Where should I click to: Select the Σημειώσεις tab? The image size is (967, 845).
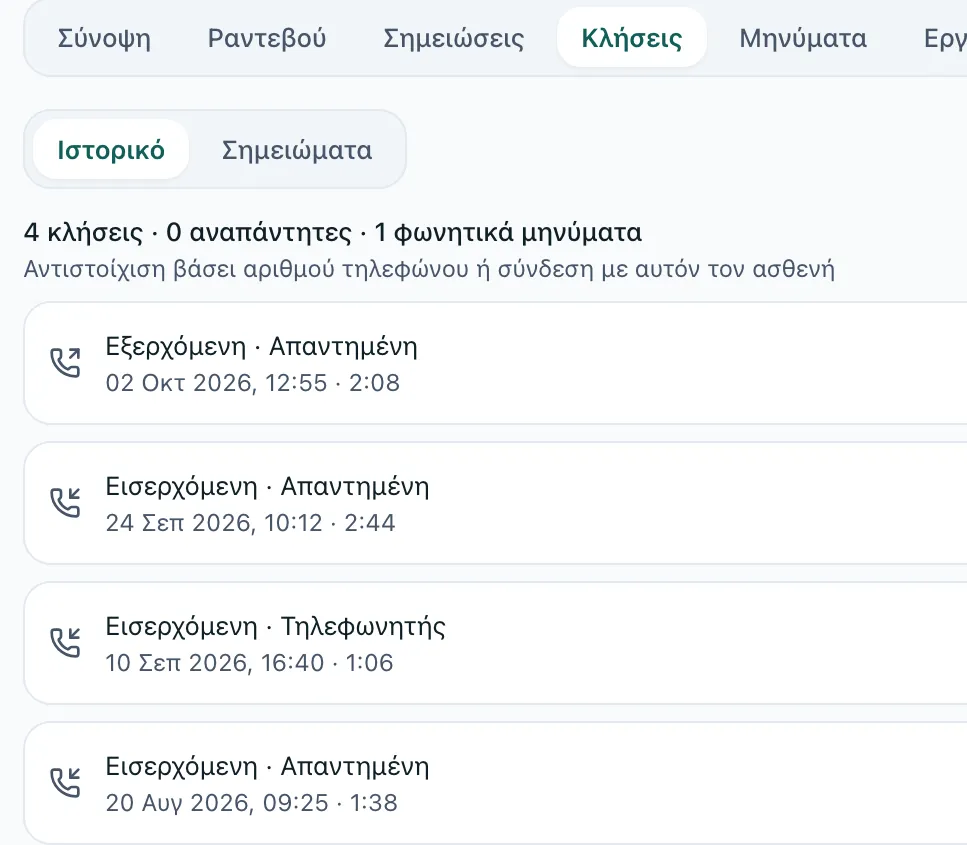coord(453,38)
